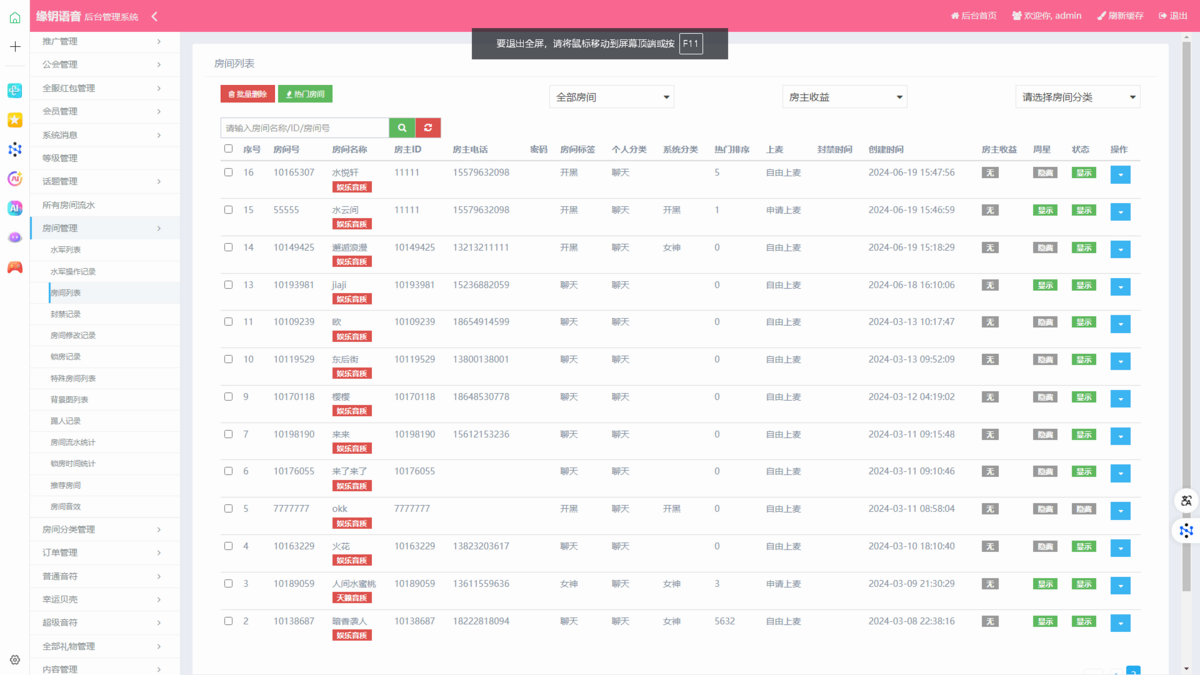Go to 后台首页 in the header
The width and height of the screenshot is (1200, 675).
pyautogui.click(x=973, y=16)
